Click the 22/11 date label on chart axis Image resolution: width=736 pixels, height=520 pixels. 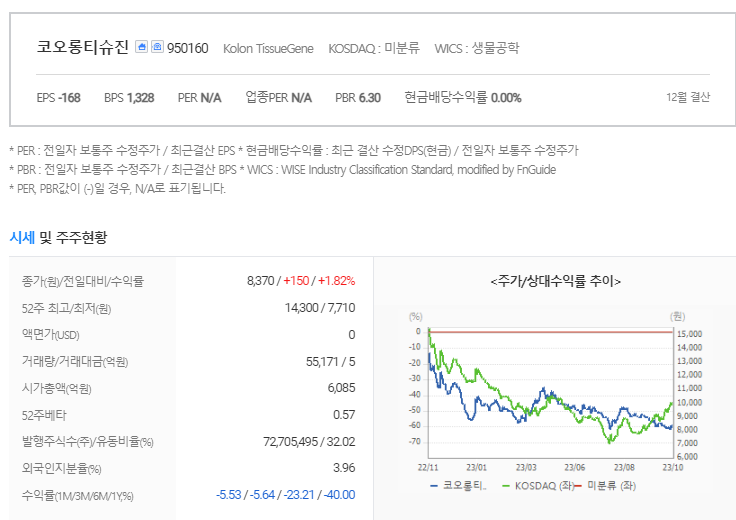pyautogui.click(x=428, y=467)
